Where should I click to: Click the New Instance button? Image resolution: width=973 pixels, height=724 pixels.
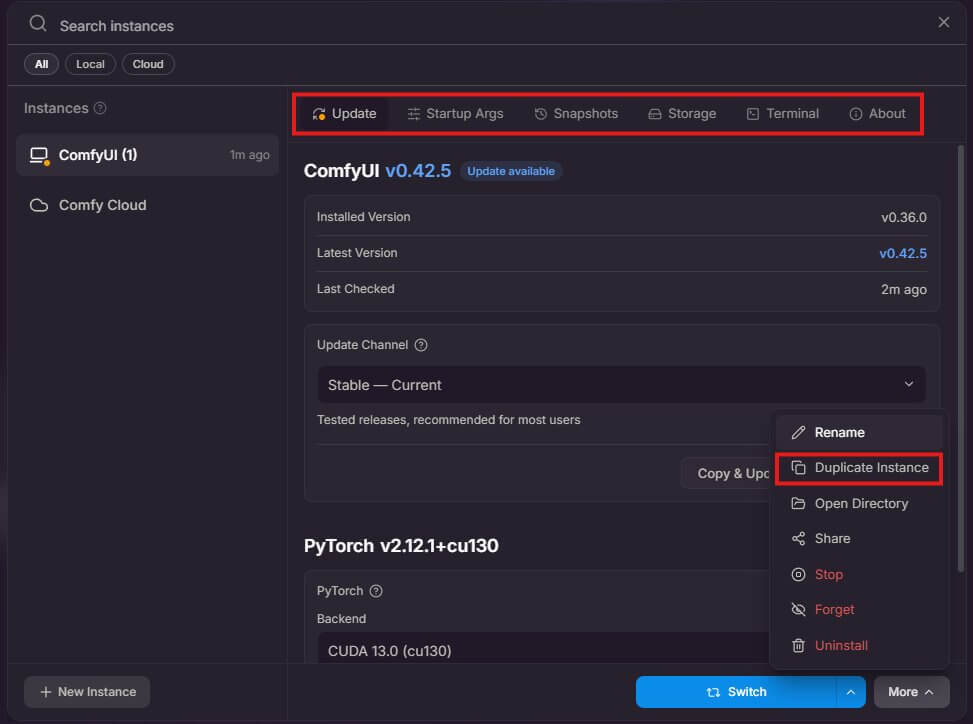(87, 692)
